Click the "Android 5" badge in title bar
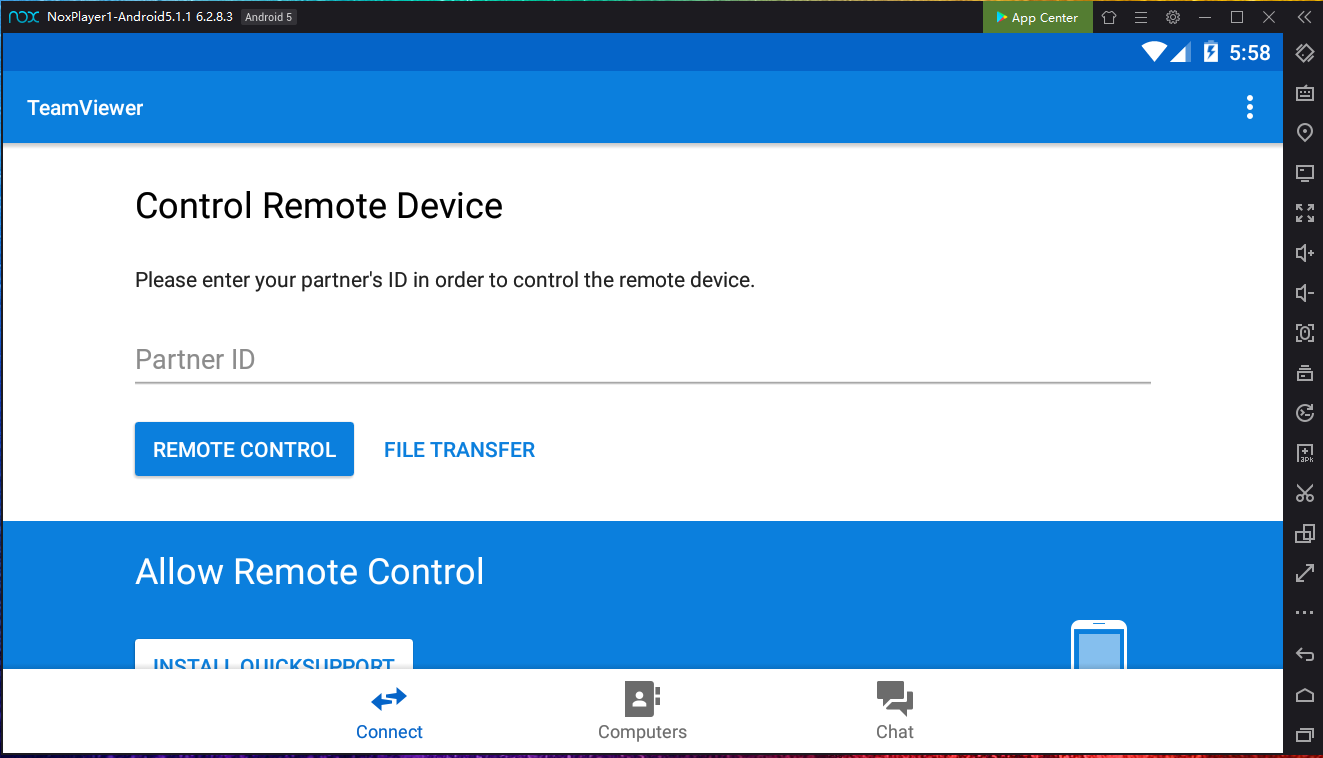The image size is (1323, 758). tap(269, 17)
